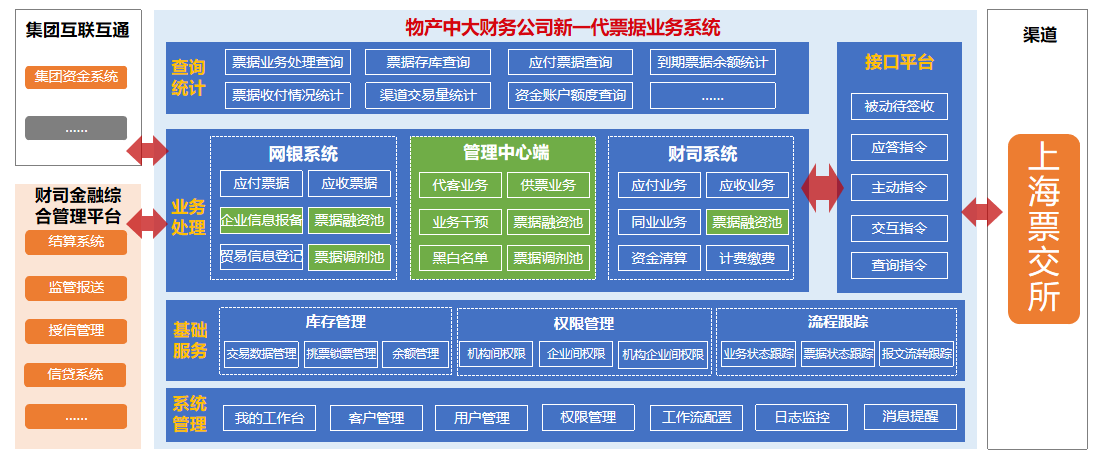Click 贸易信息登记
Image resolution: width=1095 pixels, height=464 pixels.
261,257
